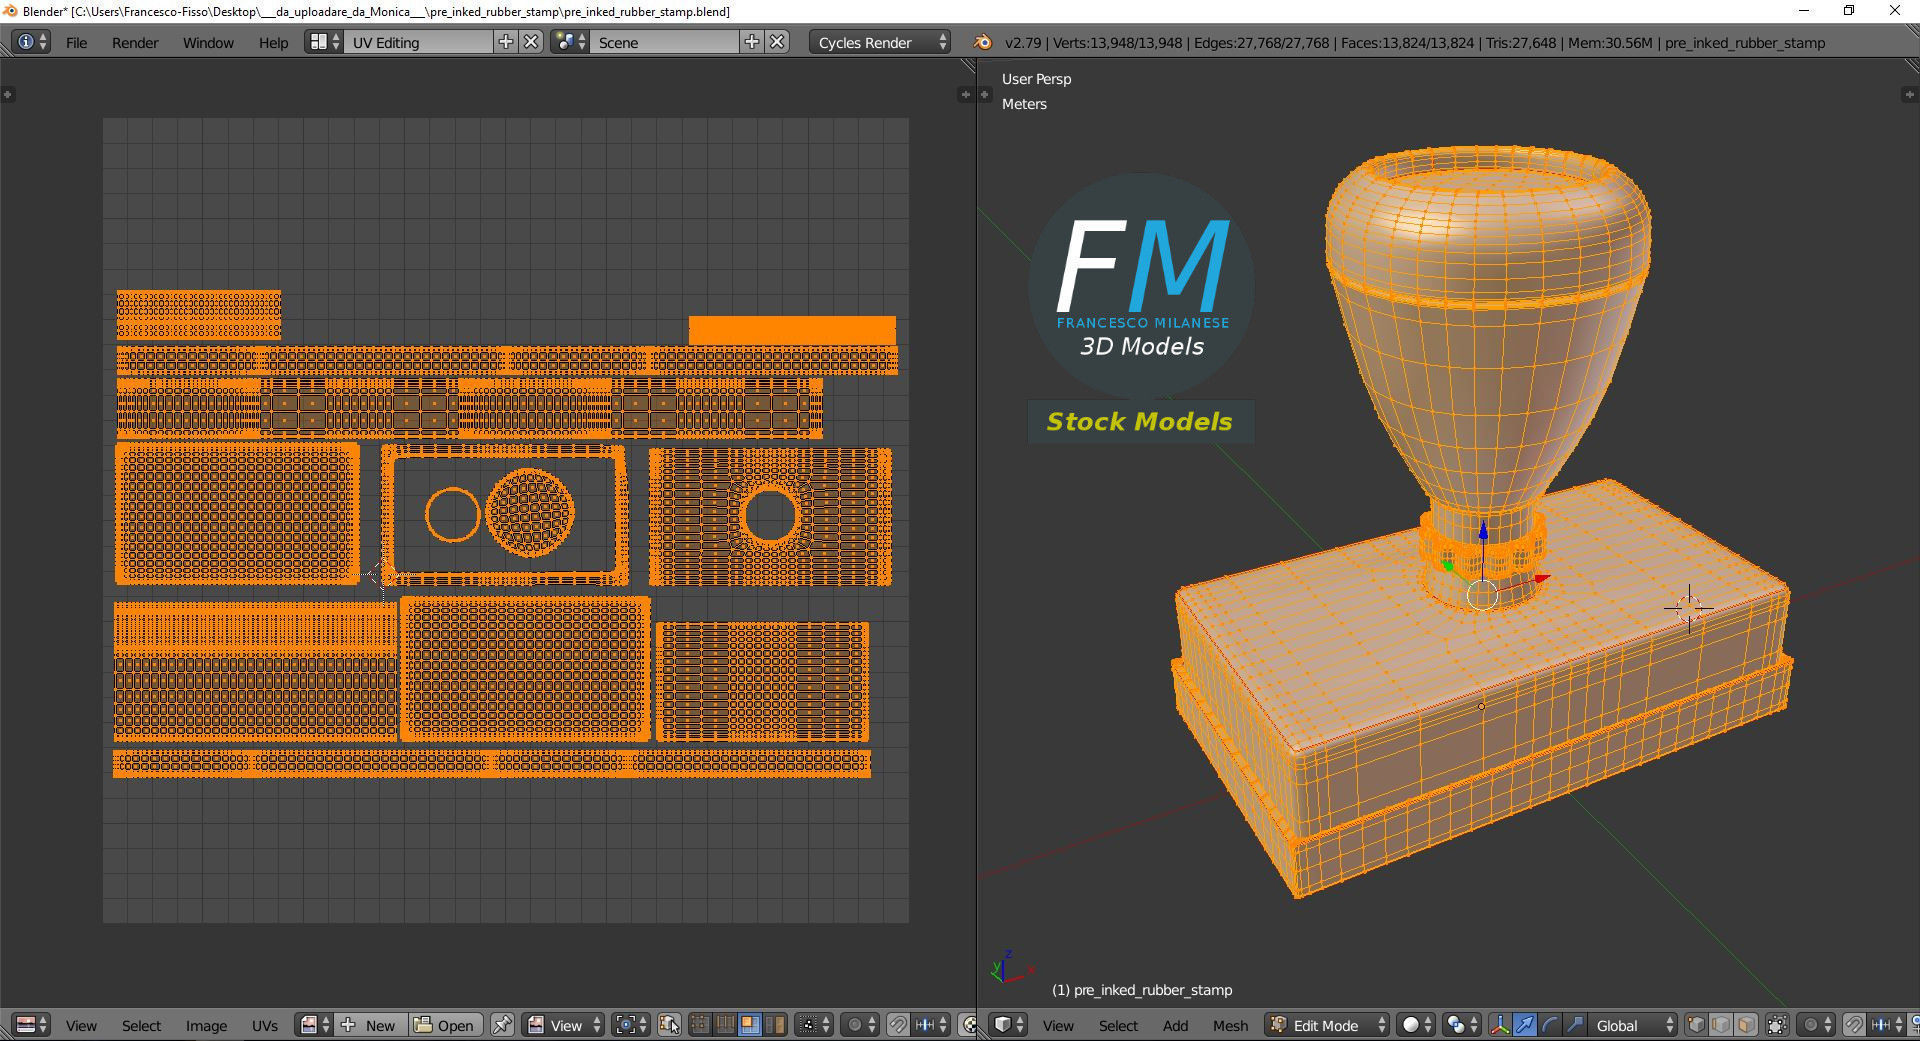The height and width of the screenshot is (1041, 1920).
Task: Select mesh edge select mode
Action: tap(1721, 1025)
